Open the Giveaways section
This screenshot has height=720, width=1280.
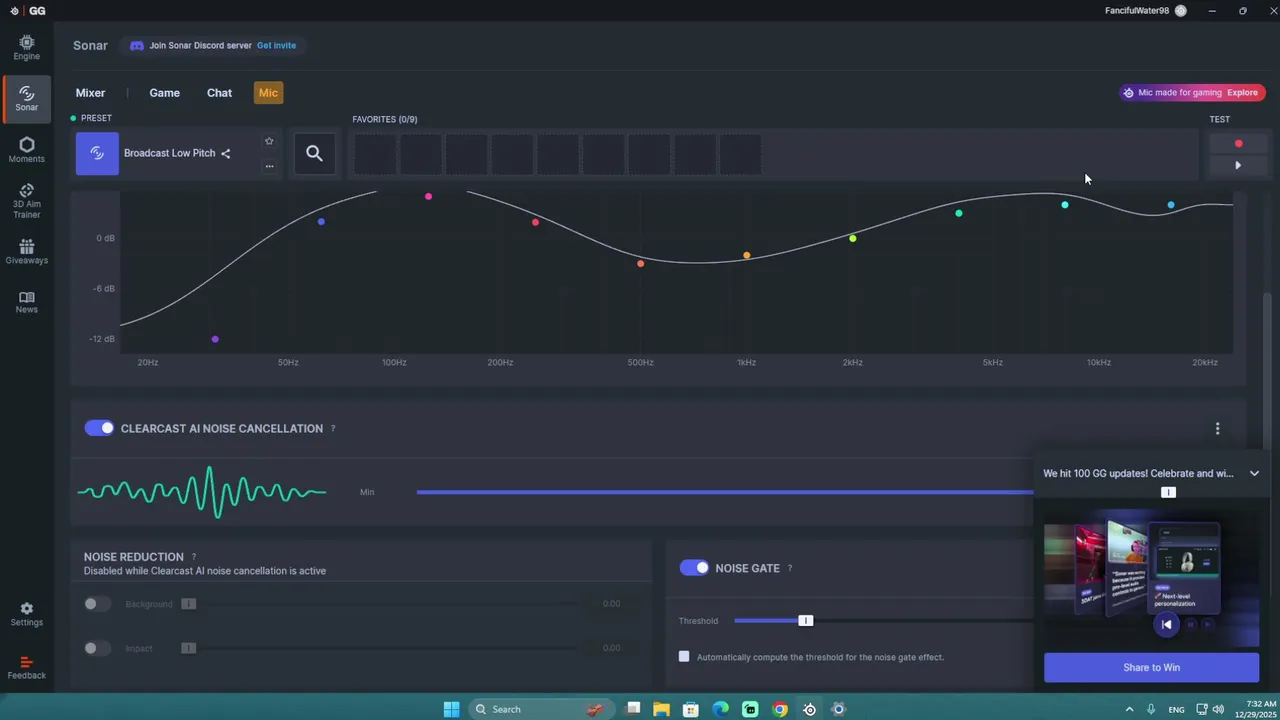coord(26,252)
